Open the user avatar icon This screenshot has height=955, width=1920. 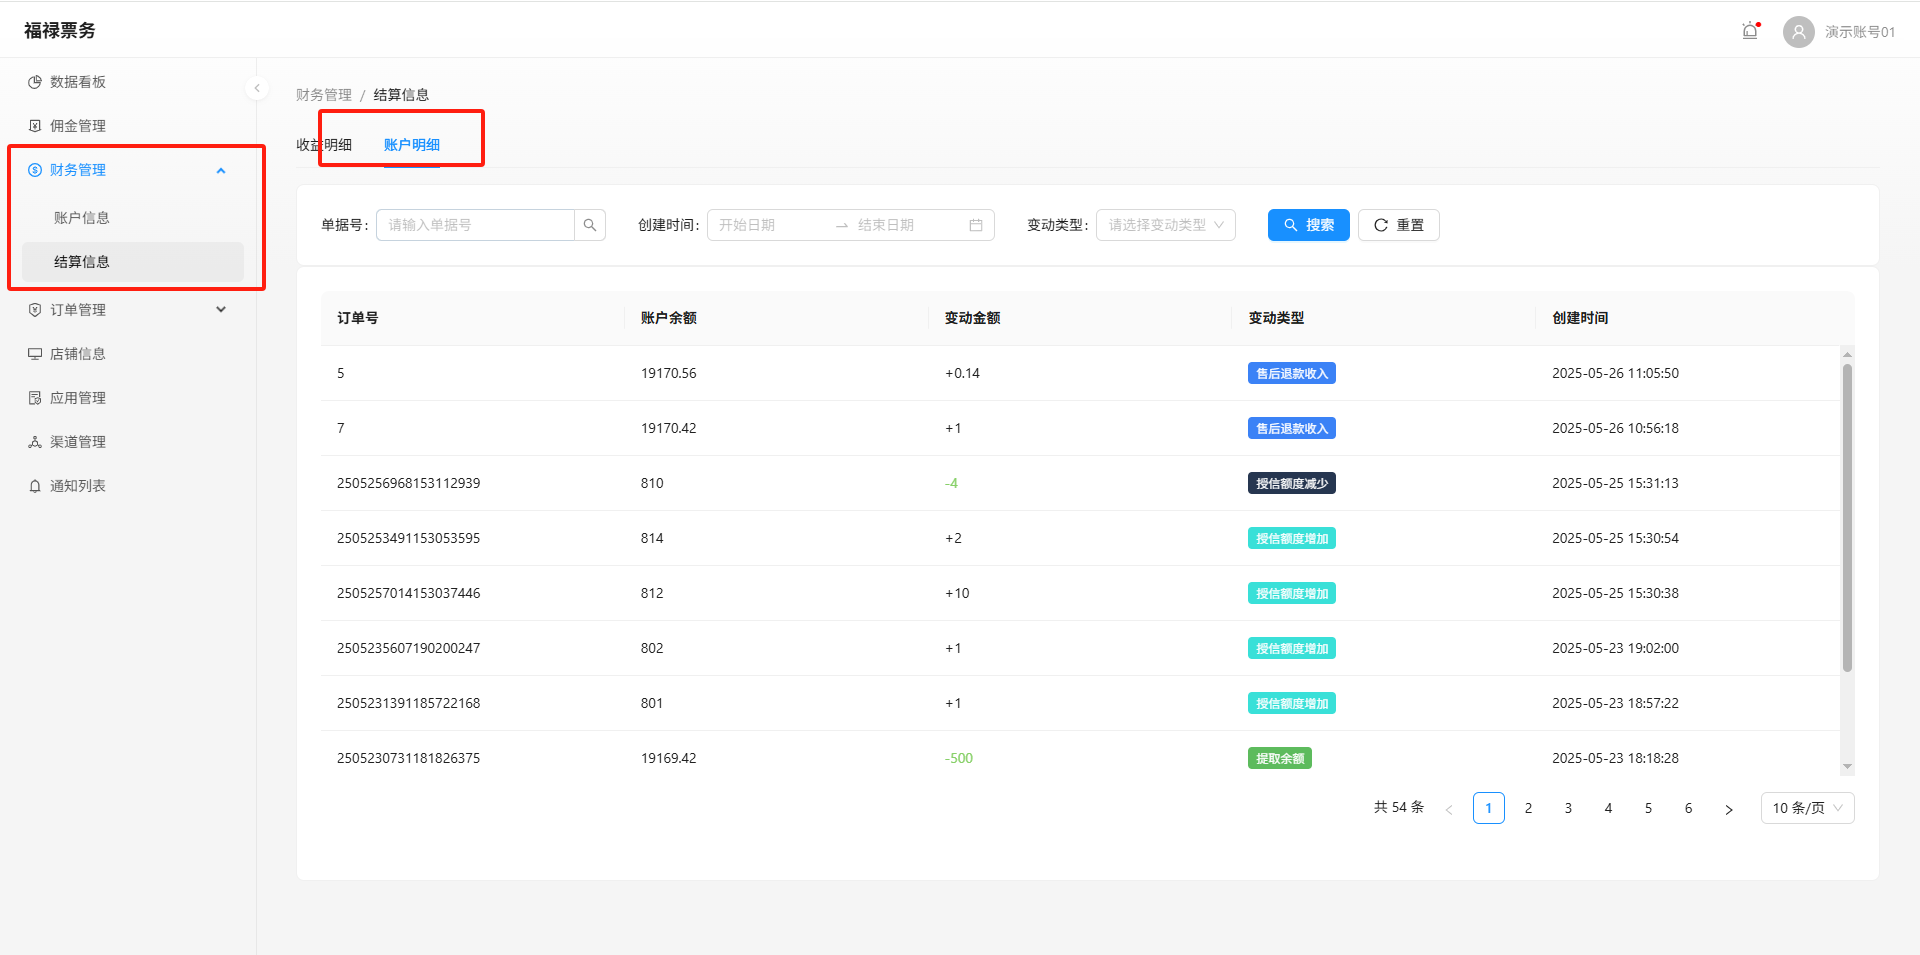1798,32
